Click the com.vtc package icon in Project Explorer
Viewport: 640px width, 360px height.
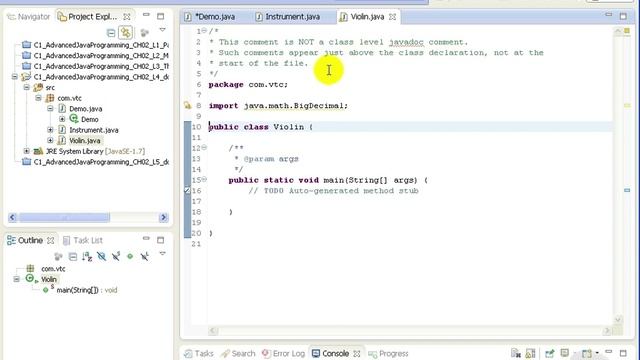click(x=50, y=98)
